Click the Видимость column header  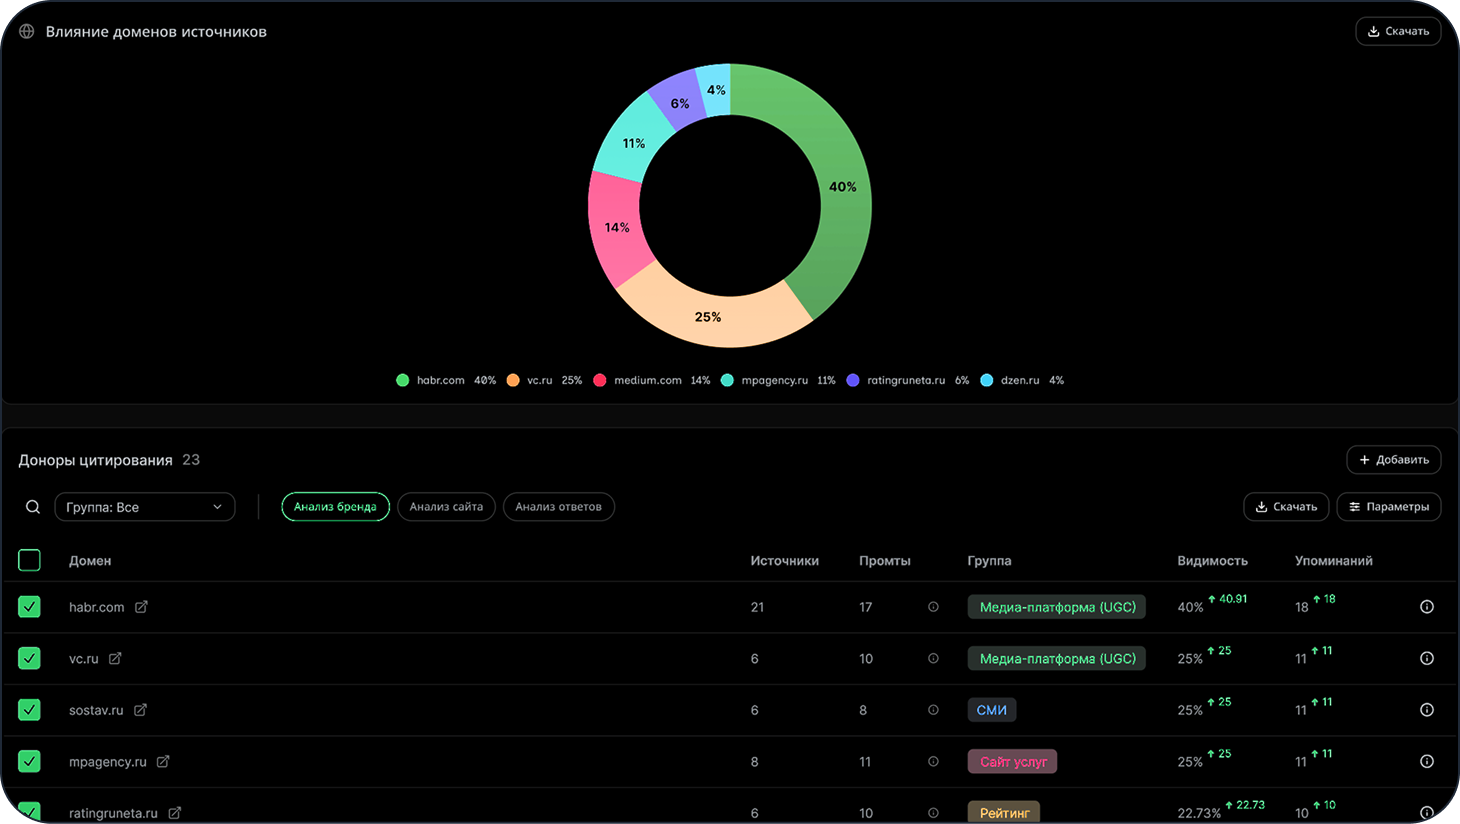(x=1212, y=561)
